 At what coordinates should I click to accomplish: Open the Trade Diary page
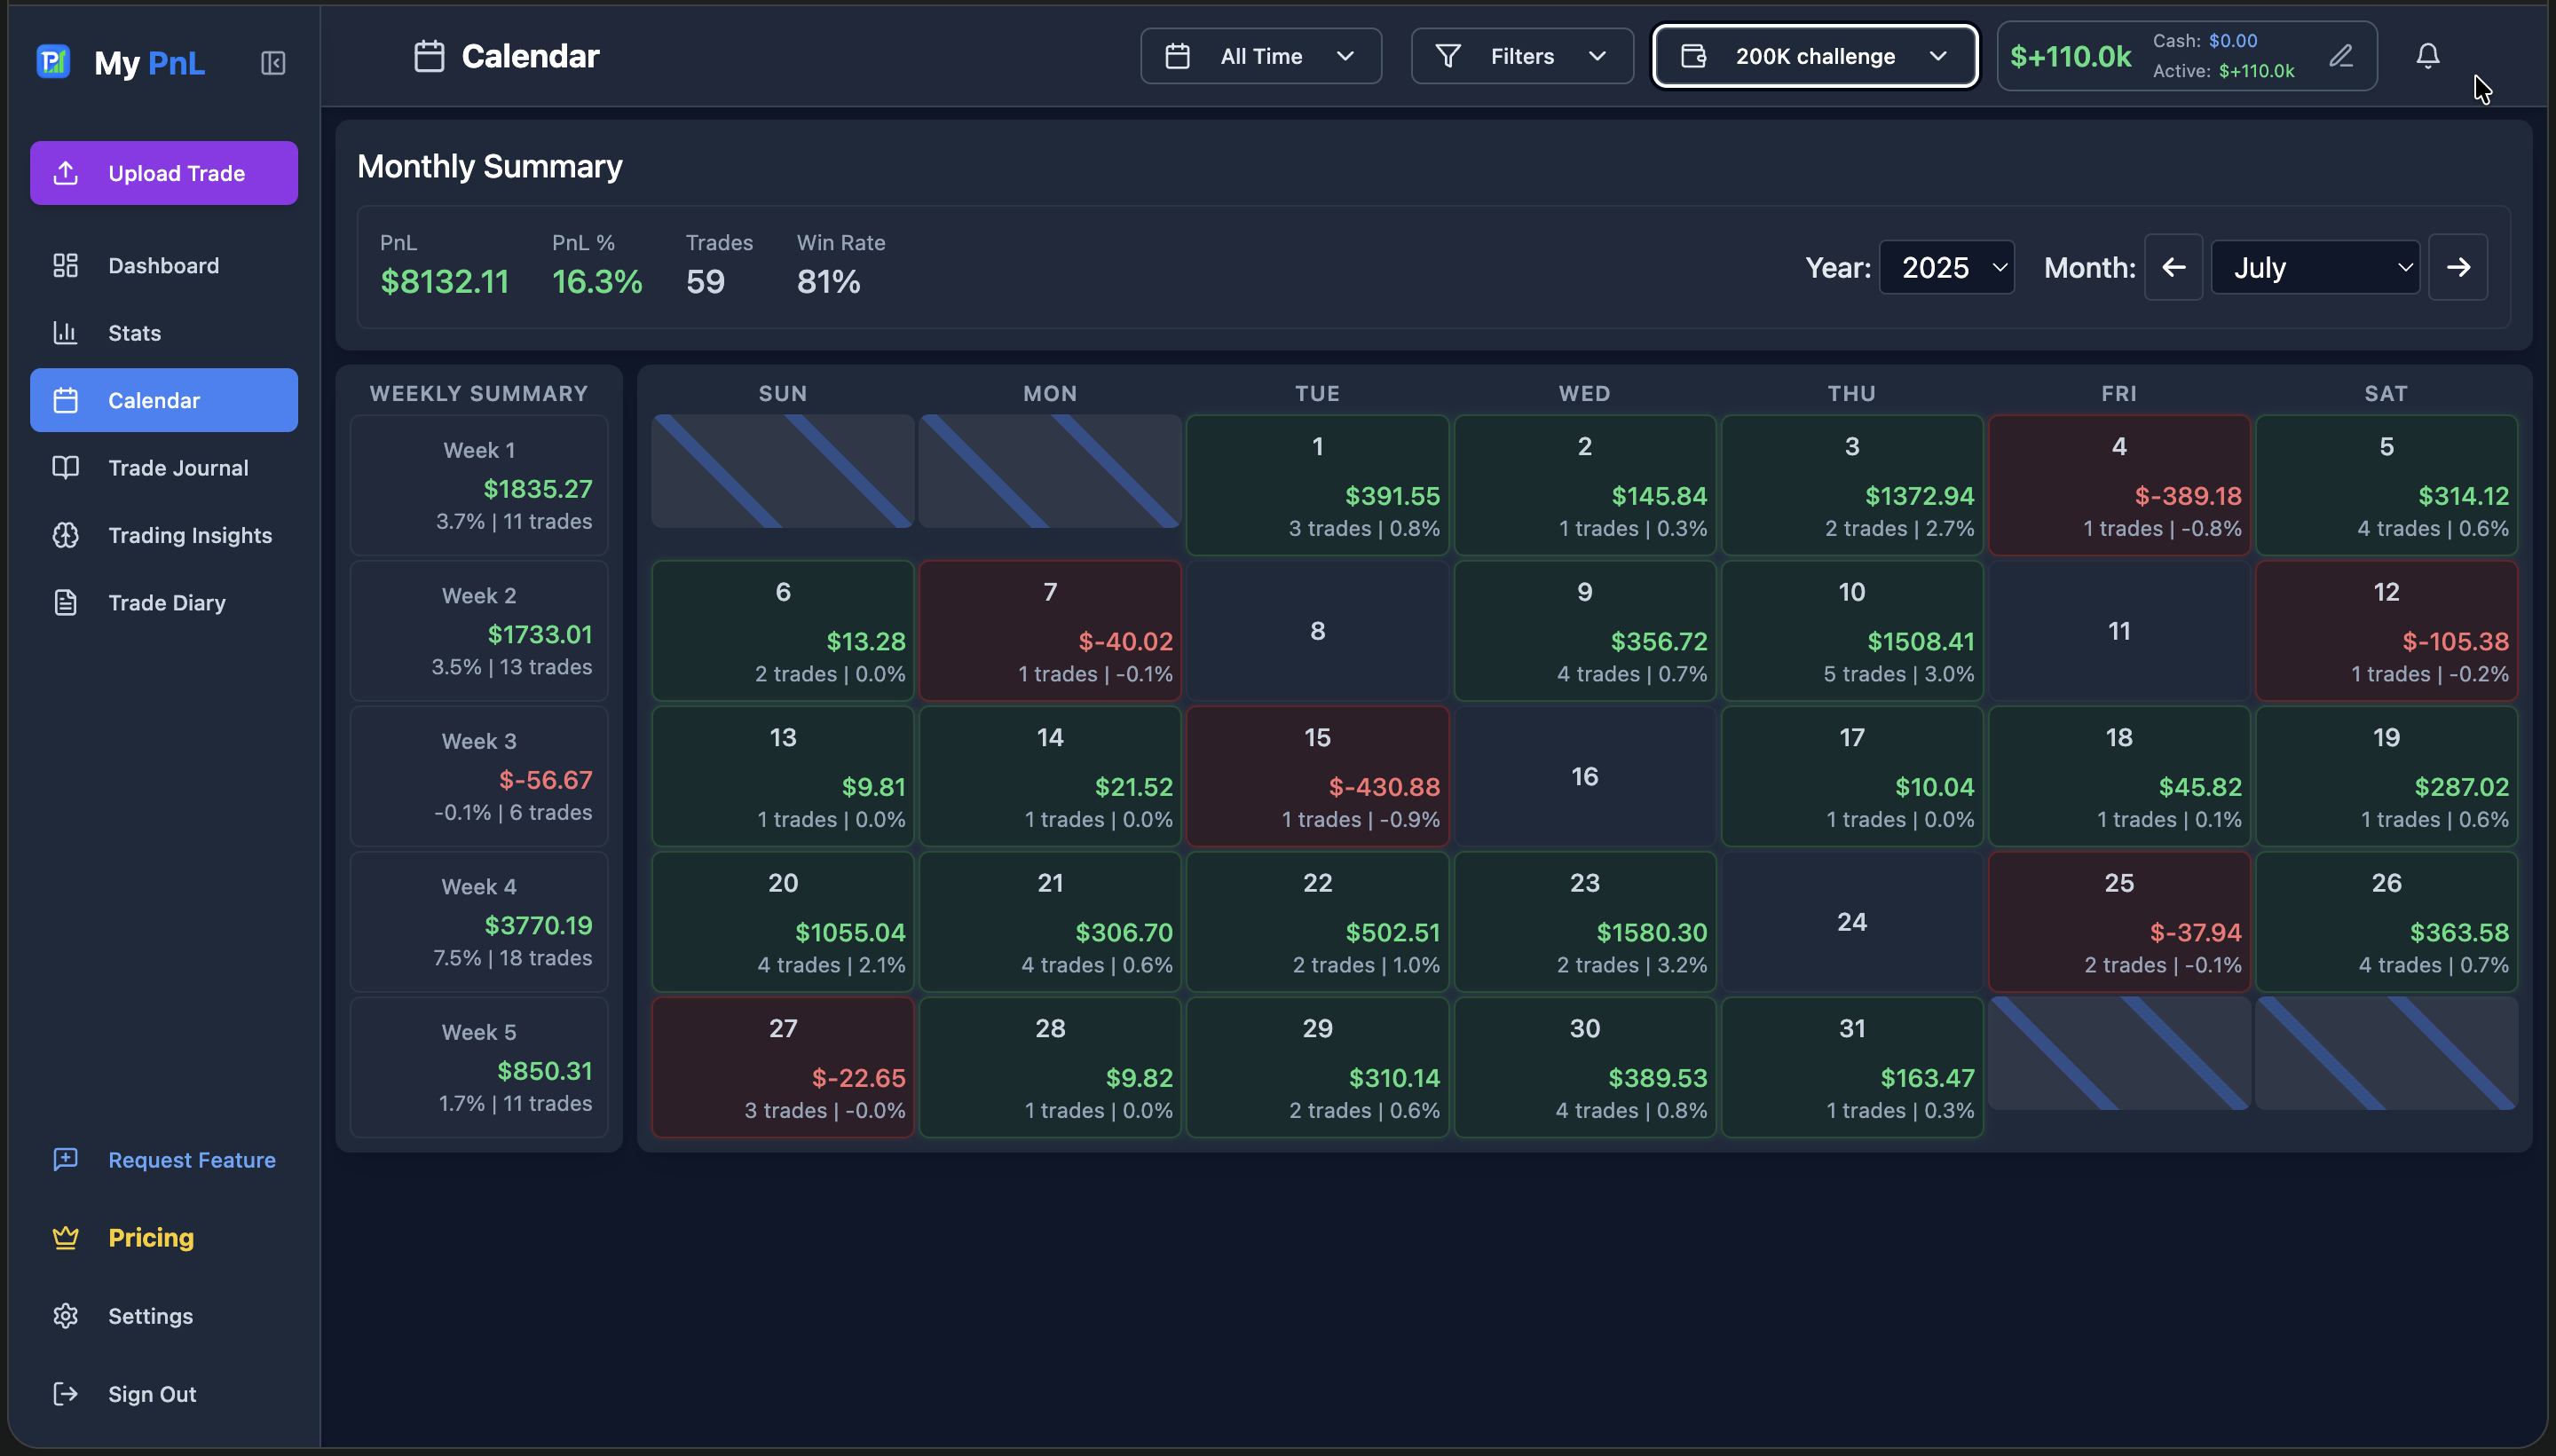[x=167, y=602]
